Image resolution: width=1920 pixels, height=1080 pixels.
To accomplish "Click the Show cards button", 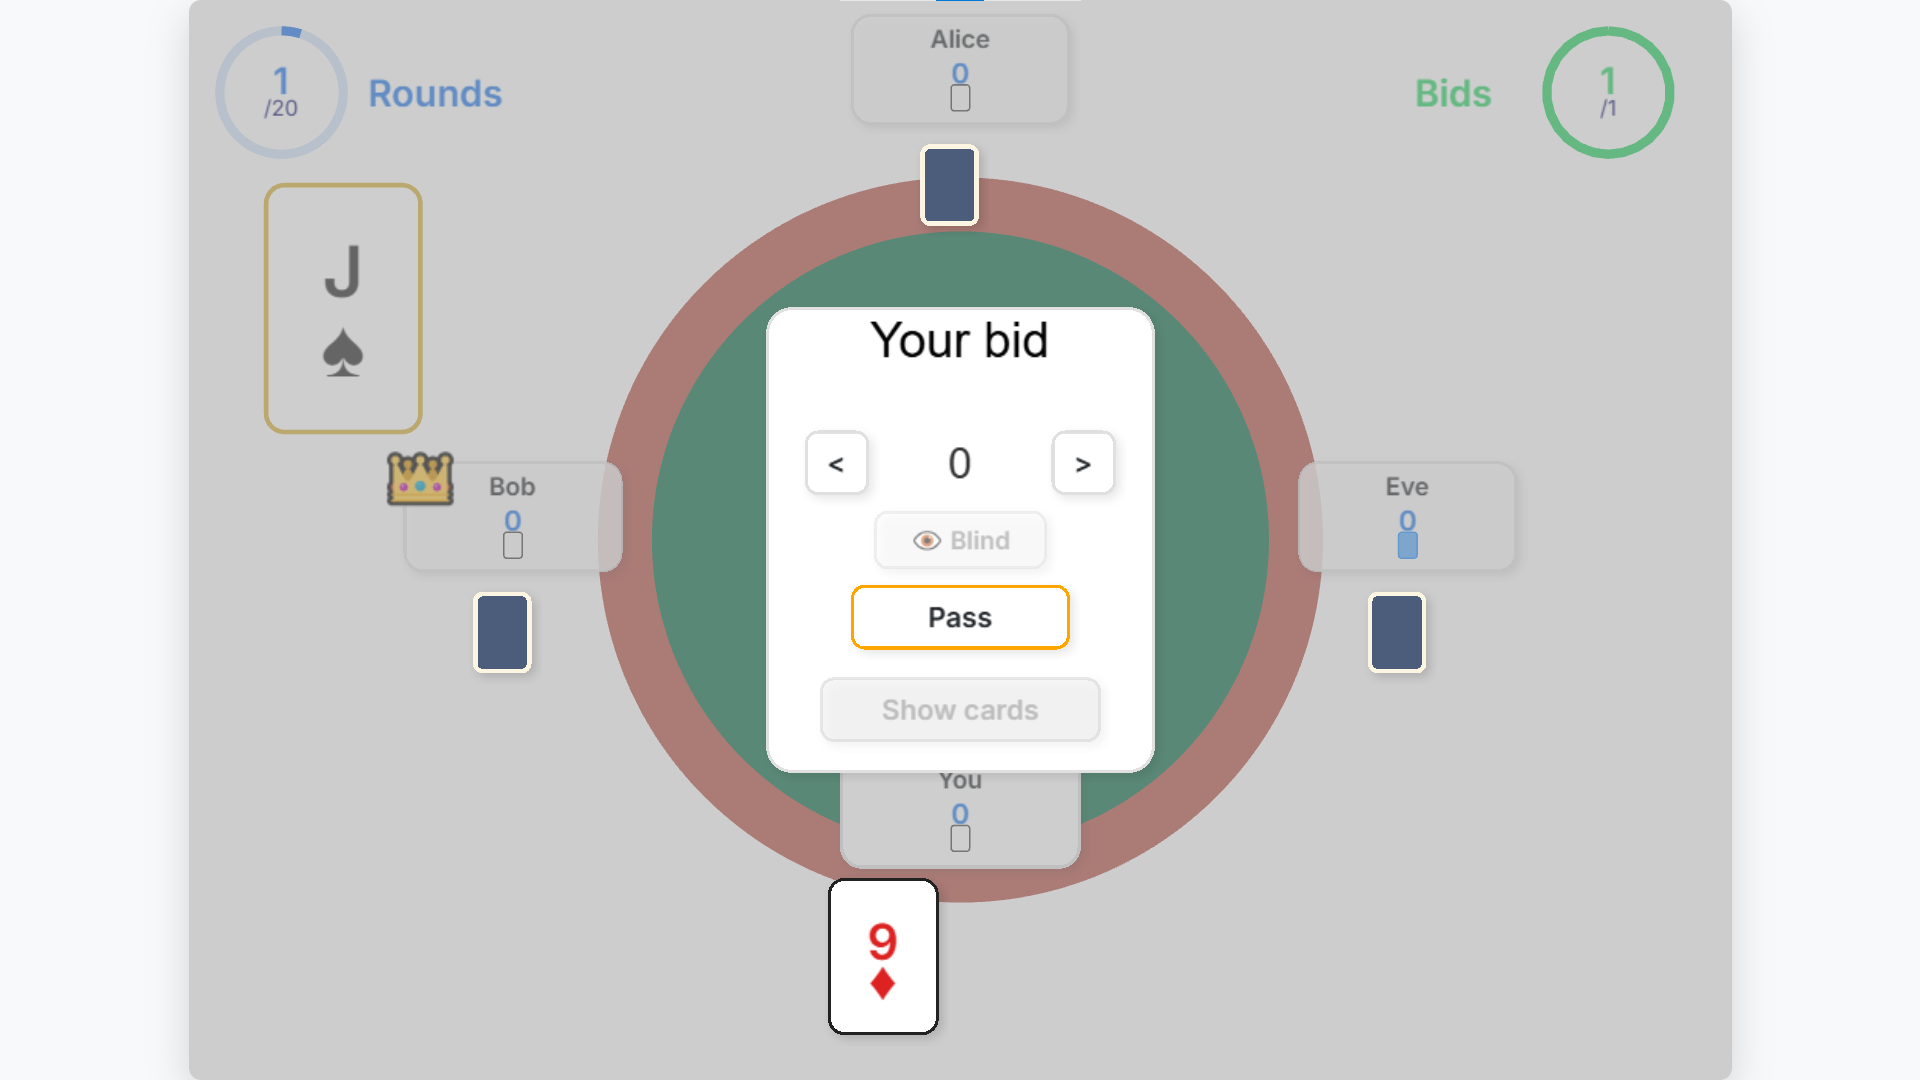I will (960, 710).
